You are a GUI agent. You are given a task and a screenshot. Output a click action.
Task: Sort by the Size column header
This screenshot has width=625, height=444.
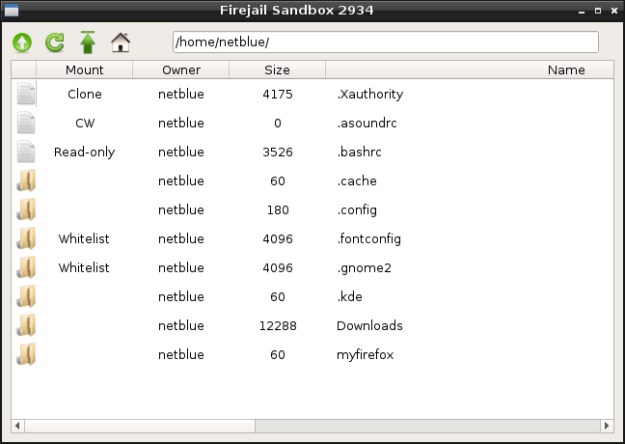point(277,70)
